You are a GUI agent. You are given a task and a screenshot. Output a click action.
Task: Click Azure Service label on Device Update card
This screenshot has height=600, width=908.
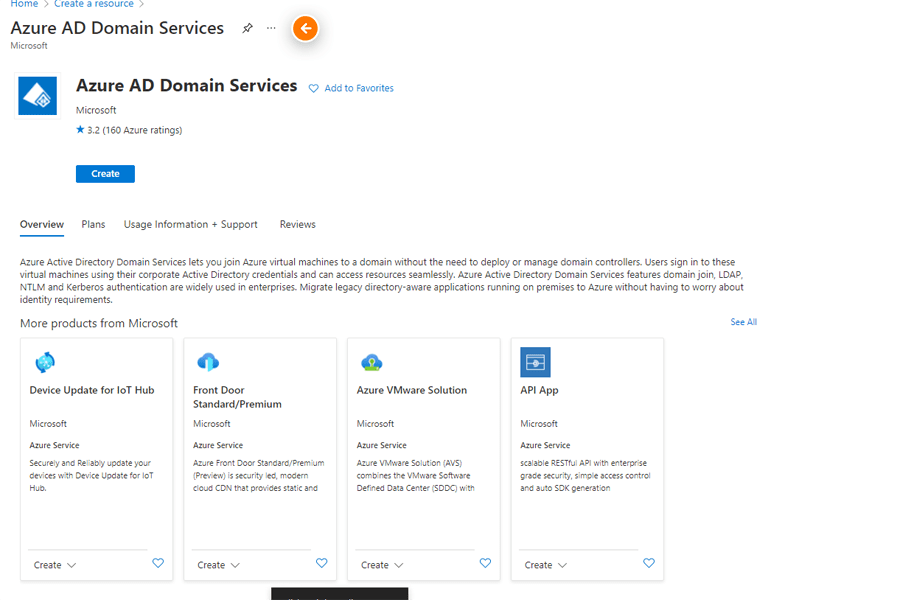click(54, 445)
